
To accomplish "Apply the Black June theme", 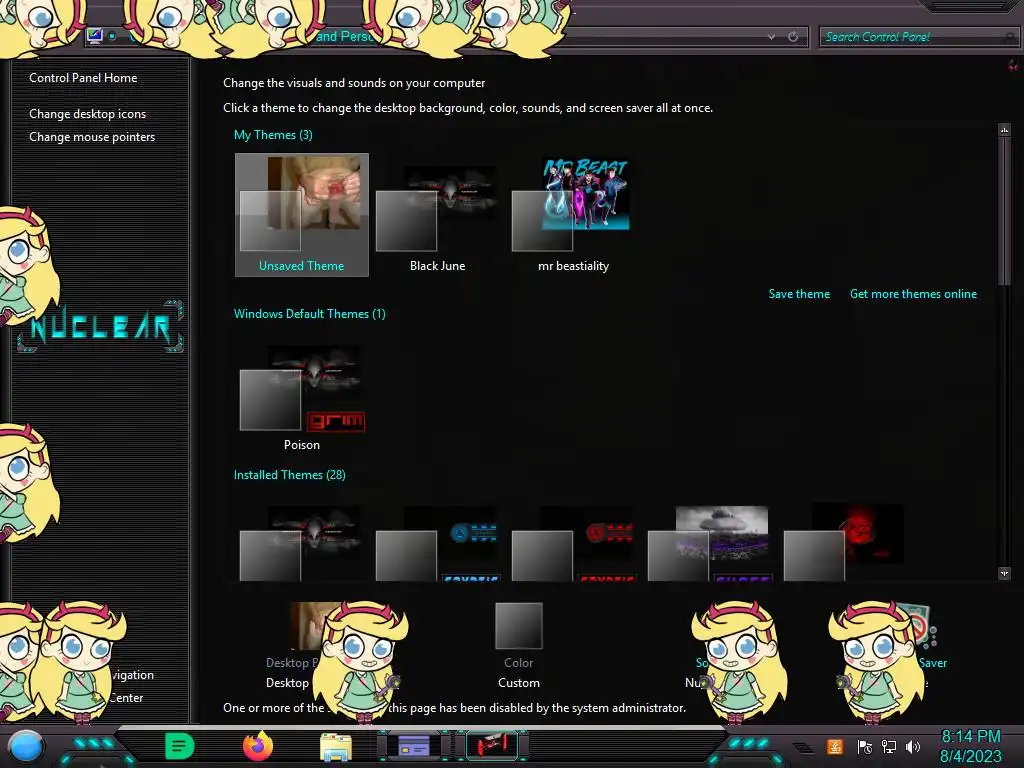I will pos(438,215).
